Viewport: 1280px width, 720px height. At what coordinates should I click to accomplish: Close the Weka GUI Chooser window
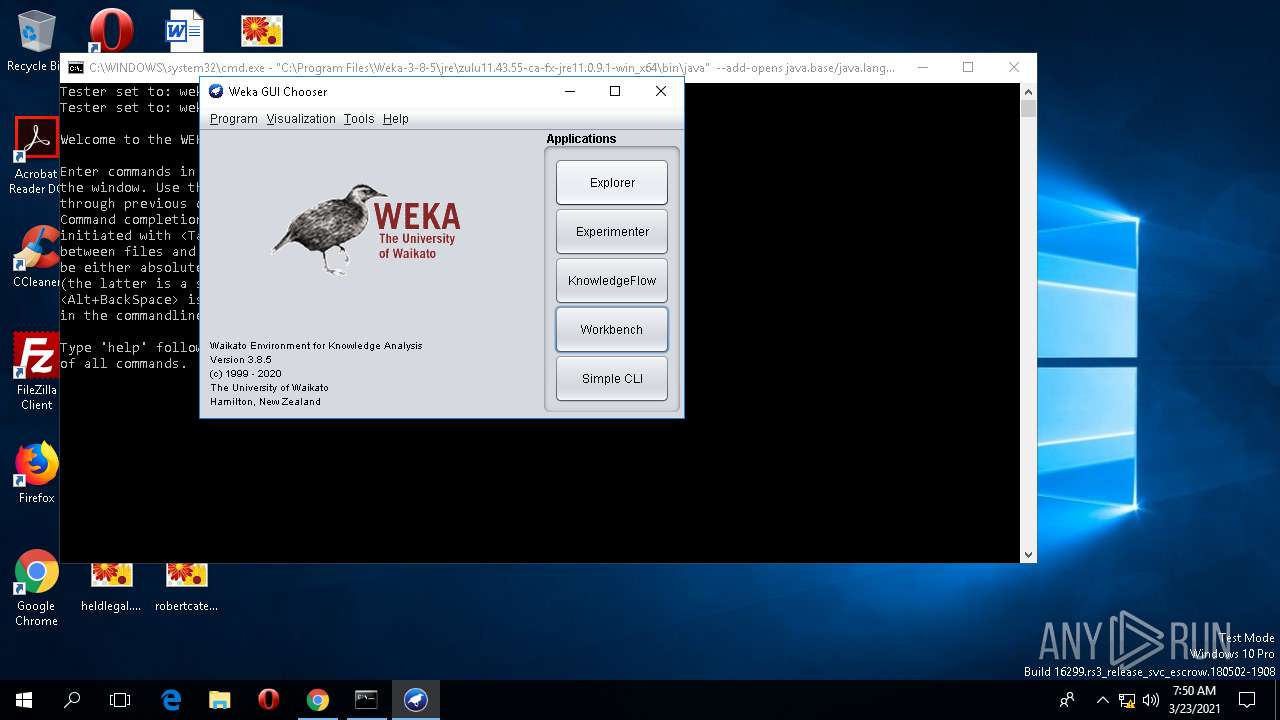coord(661,91)
